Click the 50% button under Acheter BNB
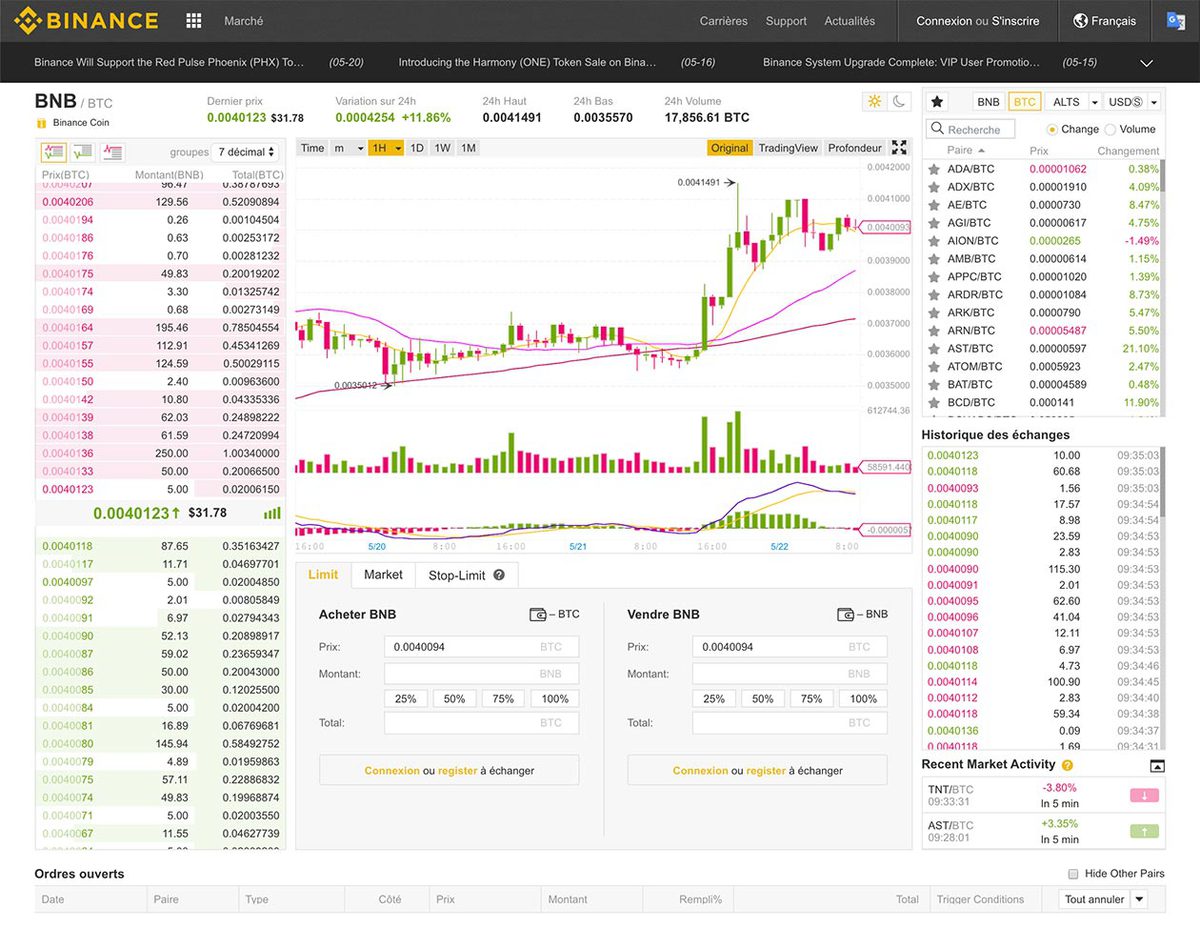The height and width of the screenshot is (928, 1200). pyautogui.click(x=454, y=699)
